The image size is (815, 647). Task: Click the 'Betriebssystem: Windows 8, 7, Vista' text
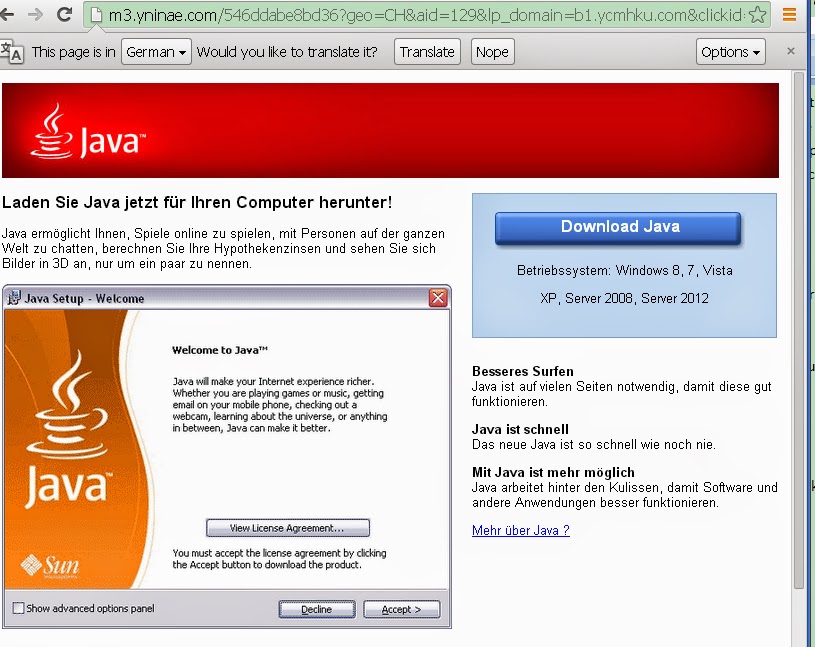[x=625, y=271]
